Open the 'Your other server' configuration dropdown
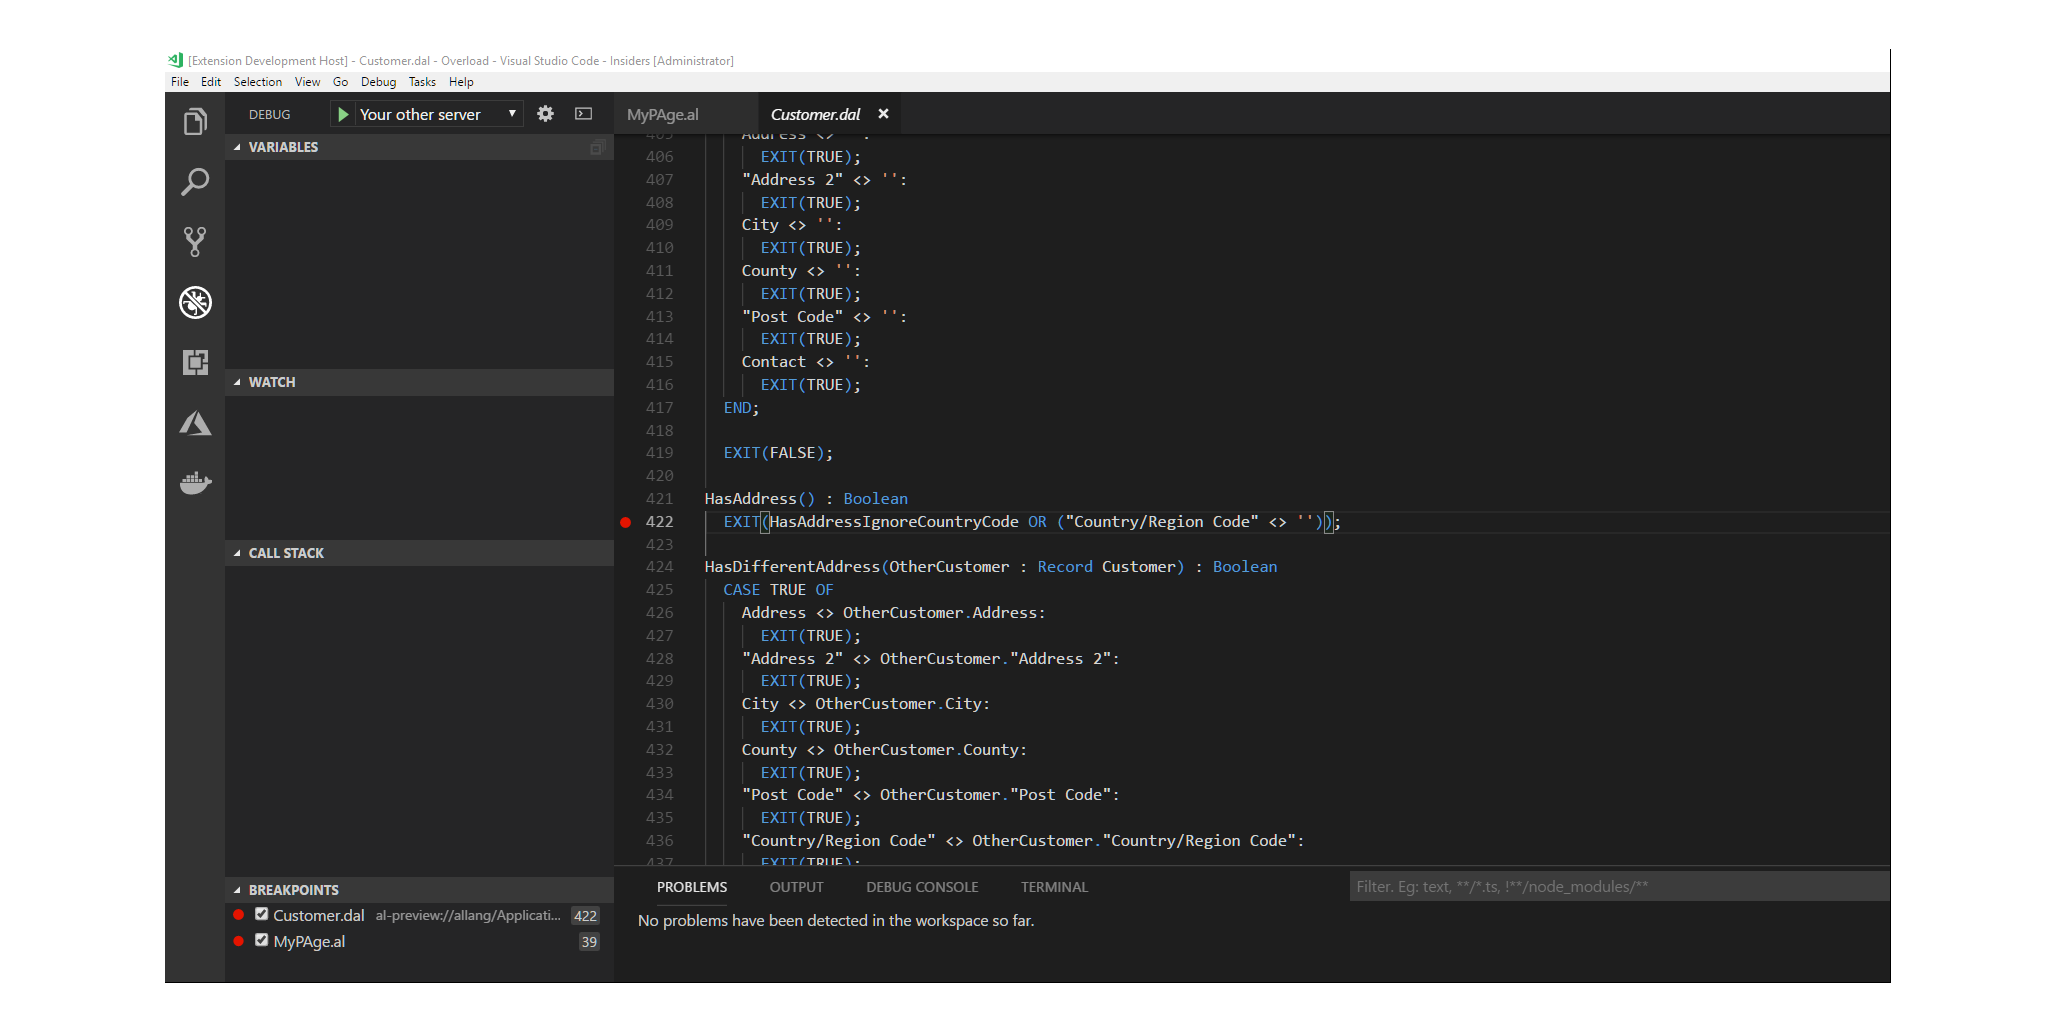This screenshot has width=2056, height=1032. pos(511,114)
